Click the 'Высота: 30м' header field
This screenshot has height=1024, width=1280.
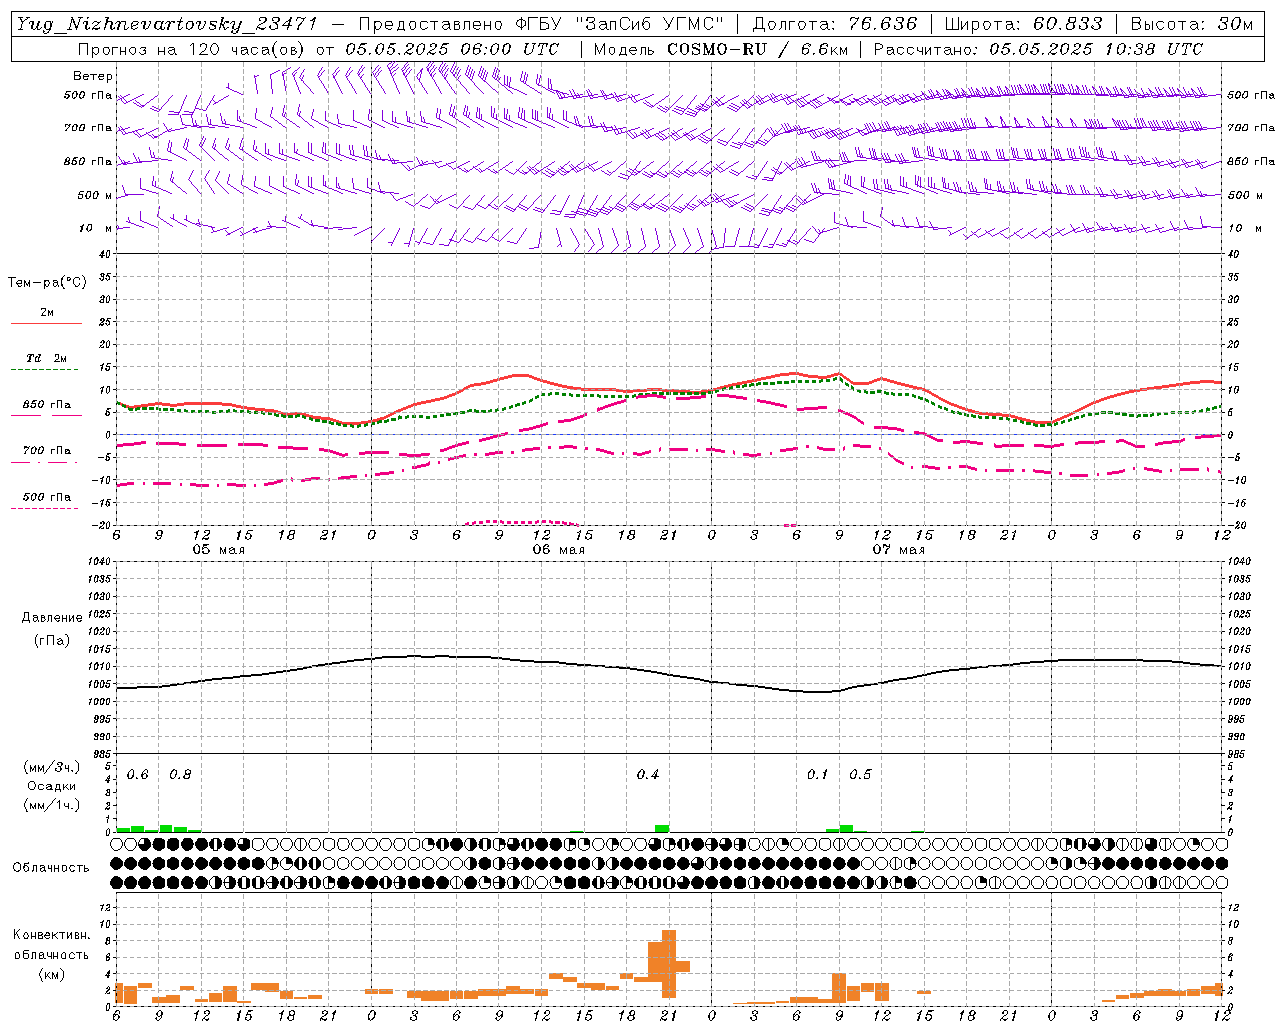1192,24
